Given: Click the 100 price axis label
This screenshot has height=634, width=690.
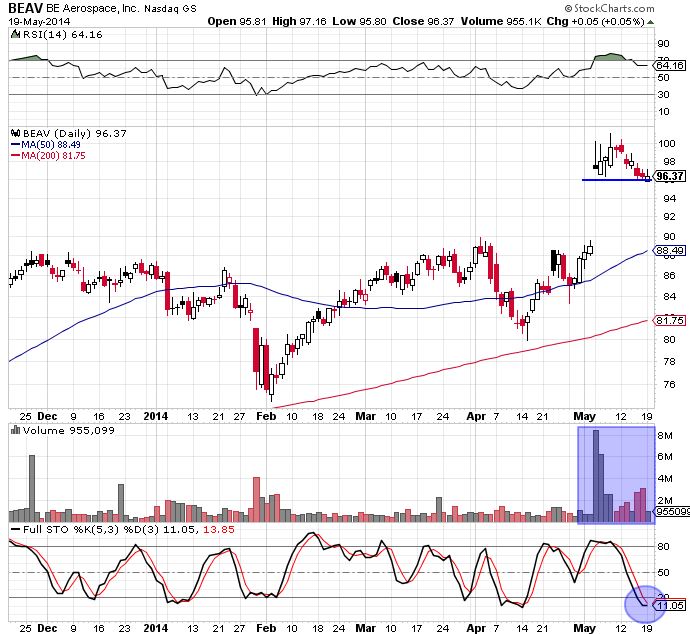Looking at the screenshot, I should (x=667, y=143).
